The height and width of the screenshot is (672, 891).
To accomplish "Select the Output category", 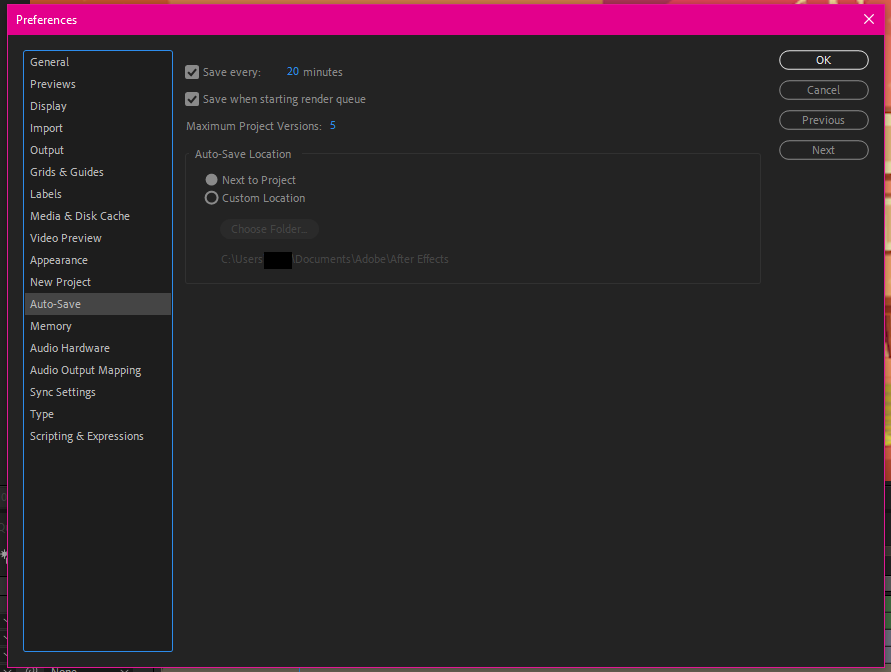I will coord(46,149).
